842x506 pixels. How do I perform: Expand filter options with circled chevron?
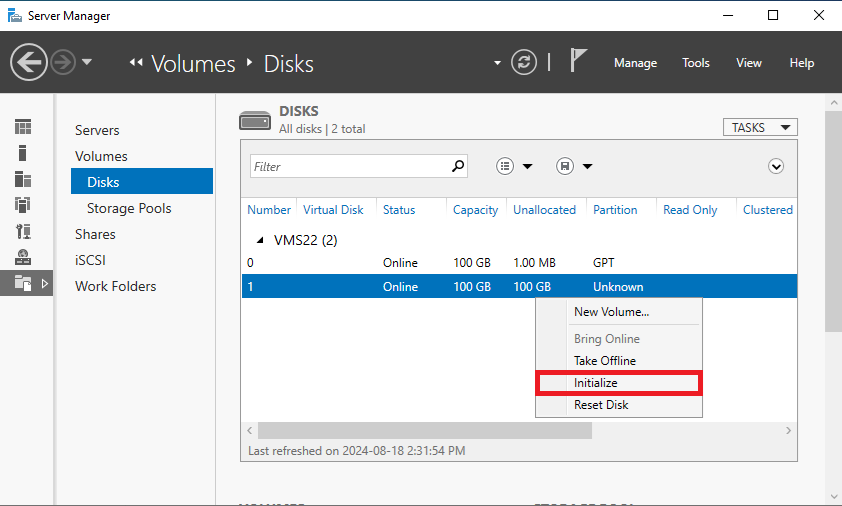click(776, 167)
